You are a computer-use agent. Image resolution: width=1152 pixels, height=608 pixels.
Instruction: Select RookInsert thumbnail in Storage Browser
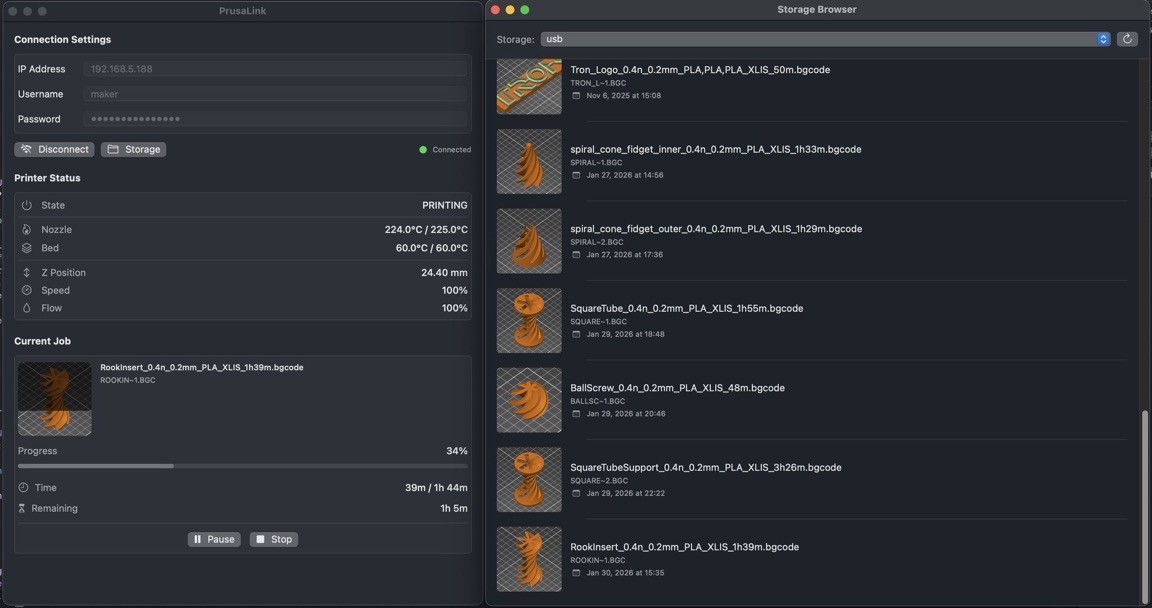pyautogui.click(x=529, y=559)
